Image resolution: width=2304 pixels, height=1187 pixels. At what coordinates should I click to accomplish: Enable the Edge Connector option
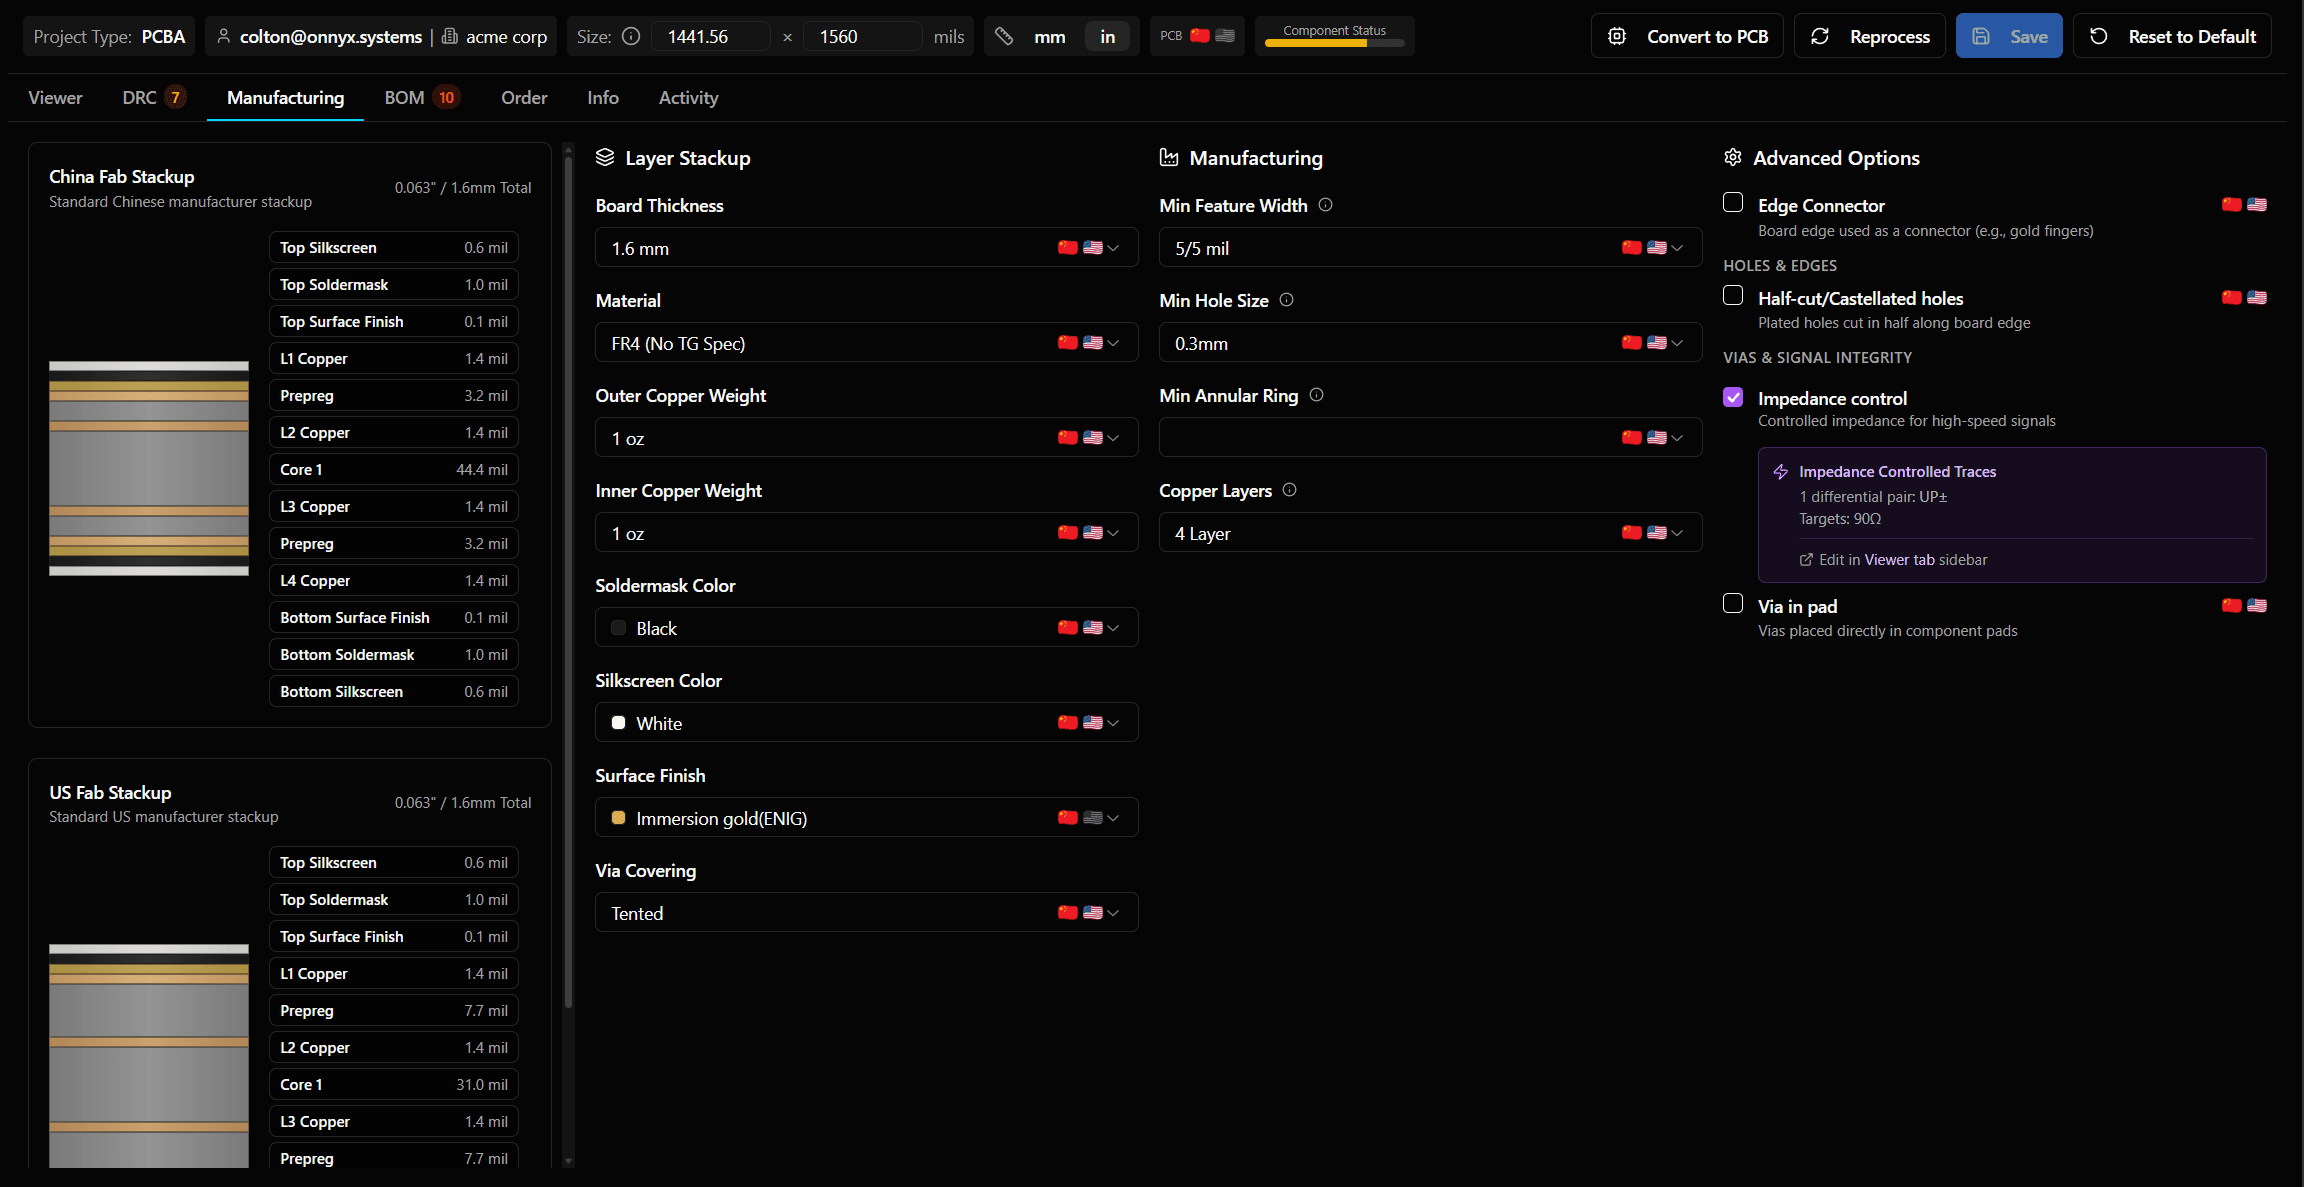(x=1733, y=202)
